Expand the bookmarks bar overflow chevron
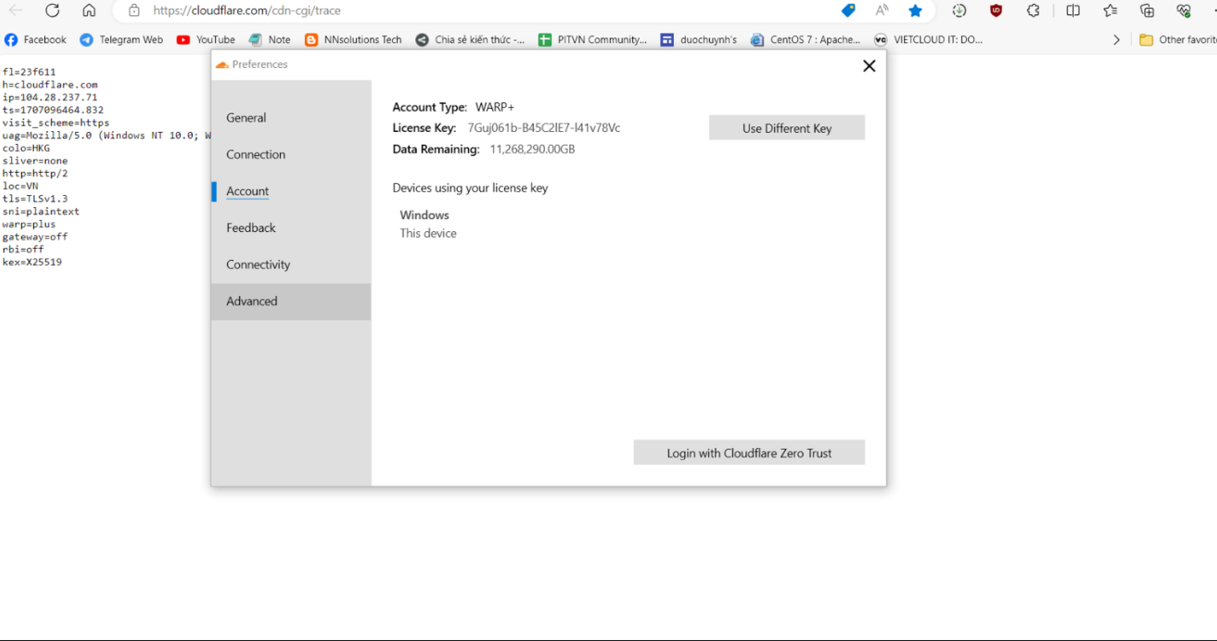Image resolution: width=1217 pixels, height=641 pixels. click(1116, 40)
